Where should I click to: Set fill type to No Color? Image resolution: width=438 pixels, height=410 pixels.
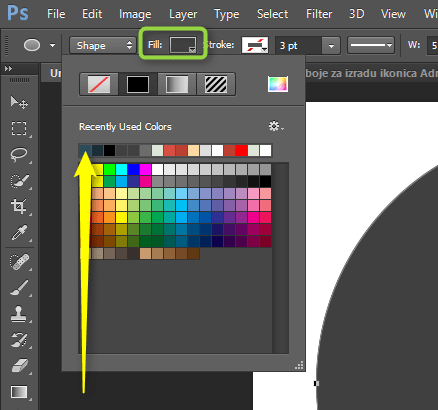click(x=99, y=84)
